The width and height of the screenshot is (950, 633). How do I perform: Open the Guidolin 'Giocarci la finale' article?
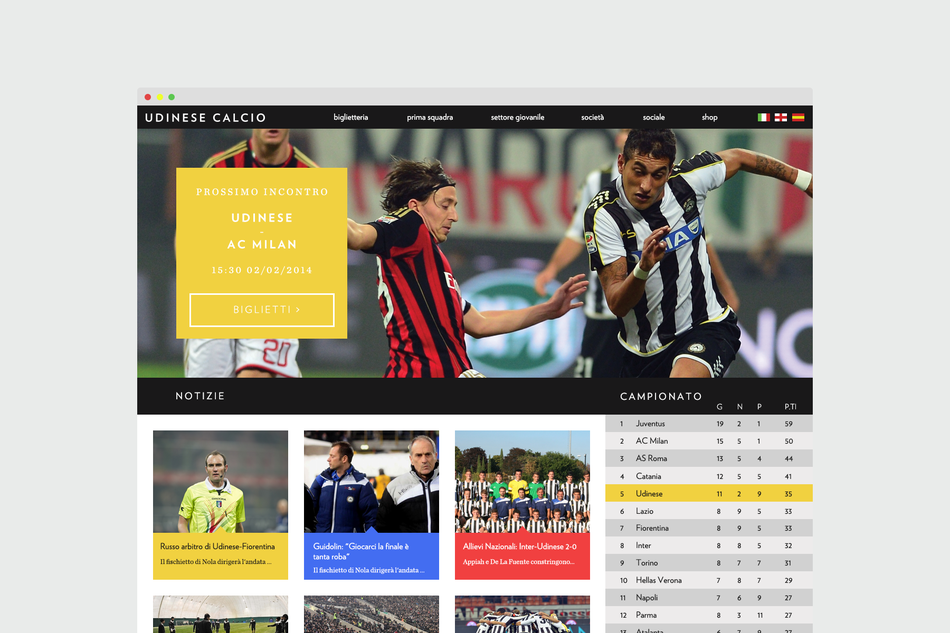(x=371, y=556)
